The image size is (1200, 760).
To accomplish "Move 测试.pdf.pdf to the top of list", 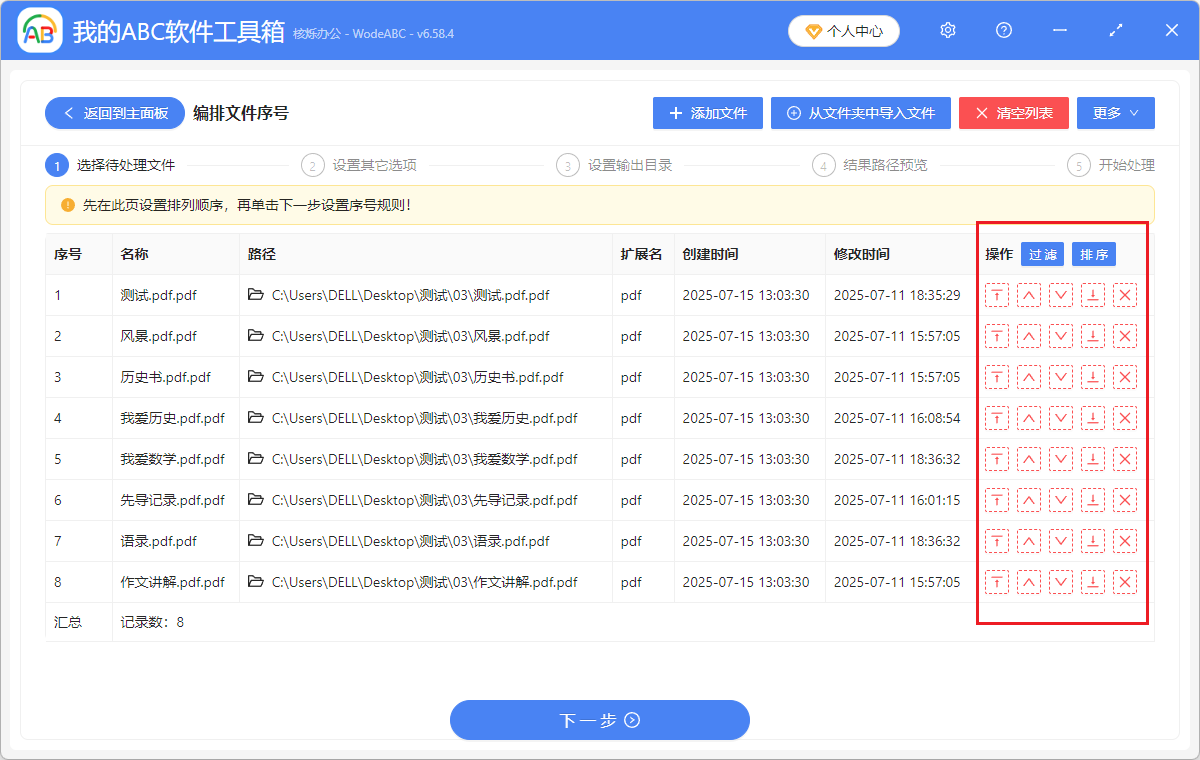I will click(997, 295).
